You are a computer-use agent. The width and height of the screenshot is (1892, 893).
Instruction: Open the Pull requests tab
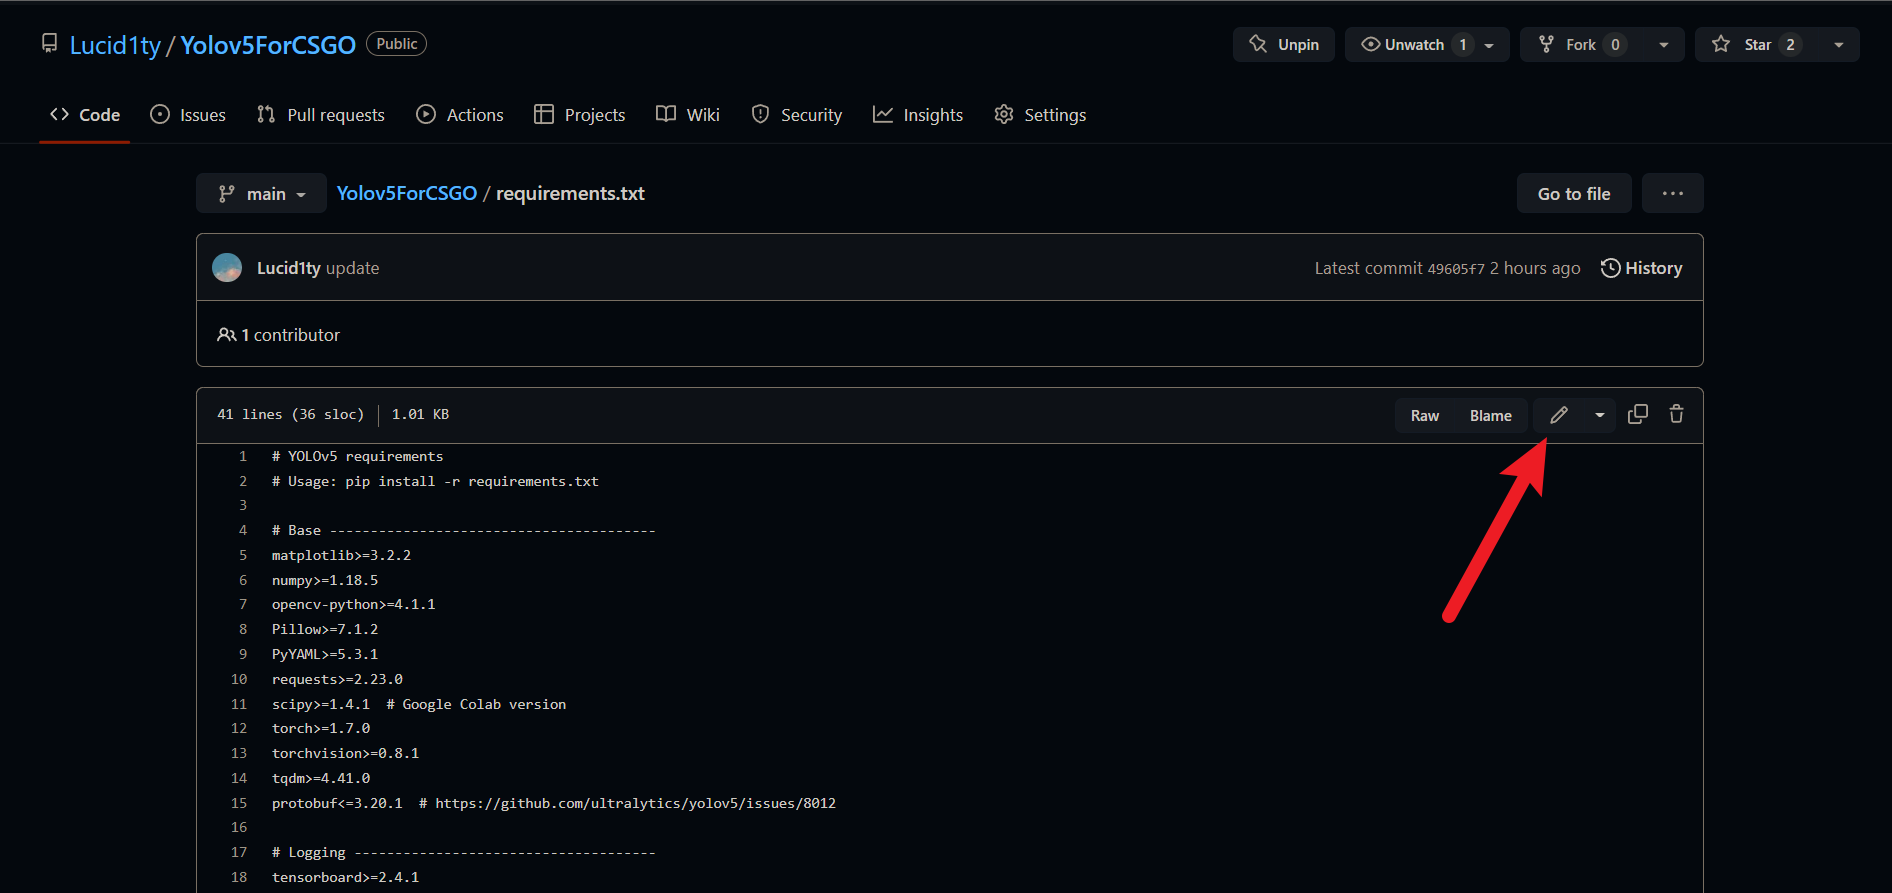[321, 115]
